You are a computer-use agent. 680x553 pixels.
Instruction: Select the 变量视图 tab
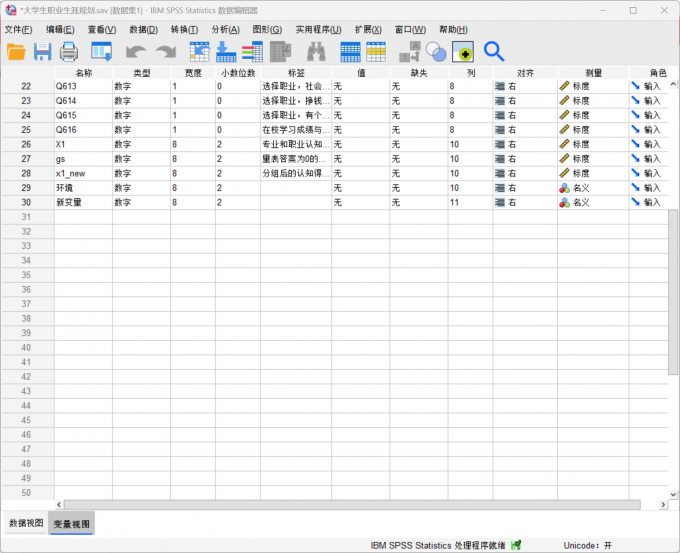(71, 523)
